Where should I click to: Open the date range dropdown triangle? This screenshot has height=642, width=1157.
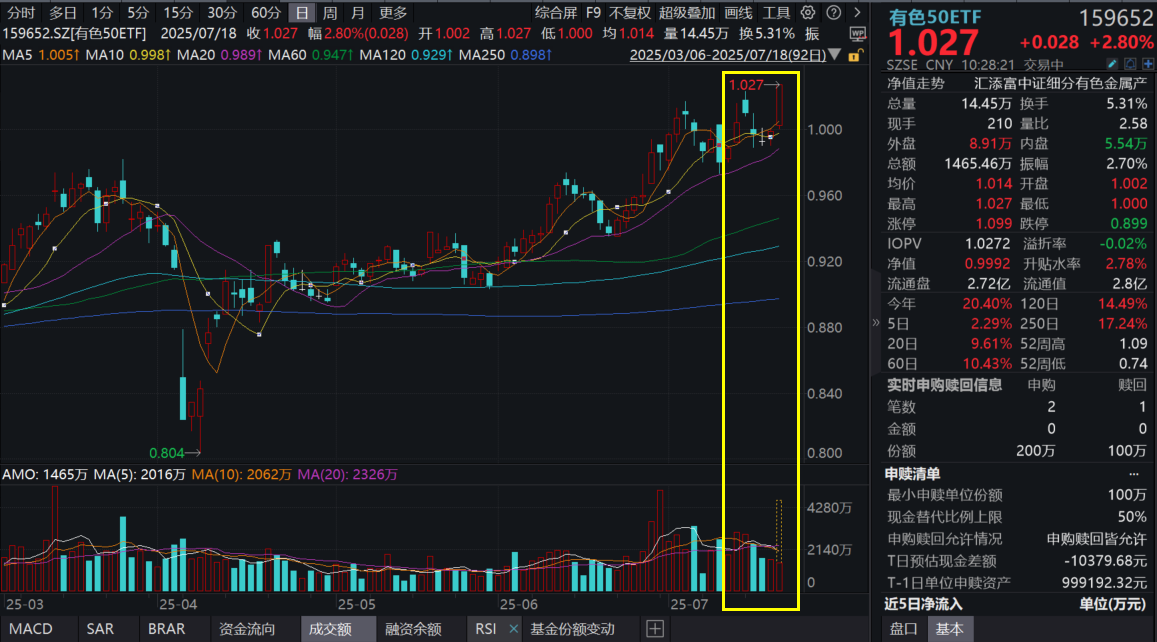click(834, 55)
